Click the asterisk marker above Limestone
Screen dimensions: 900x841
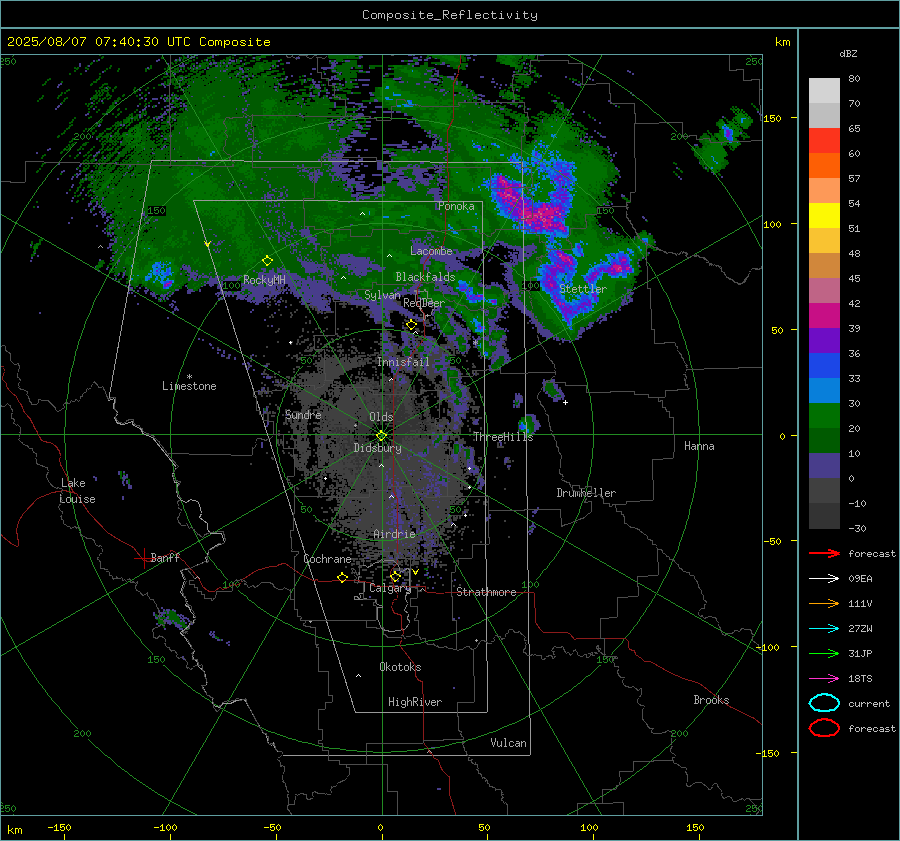[189, 377]
